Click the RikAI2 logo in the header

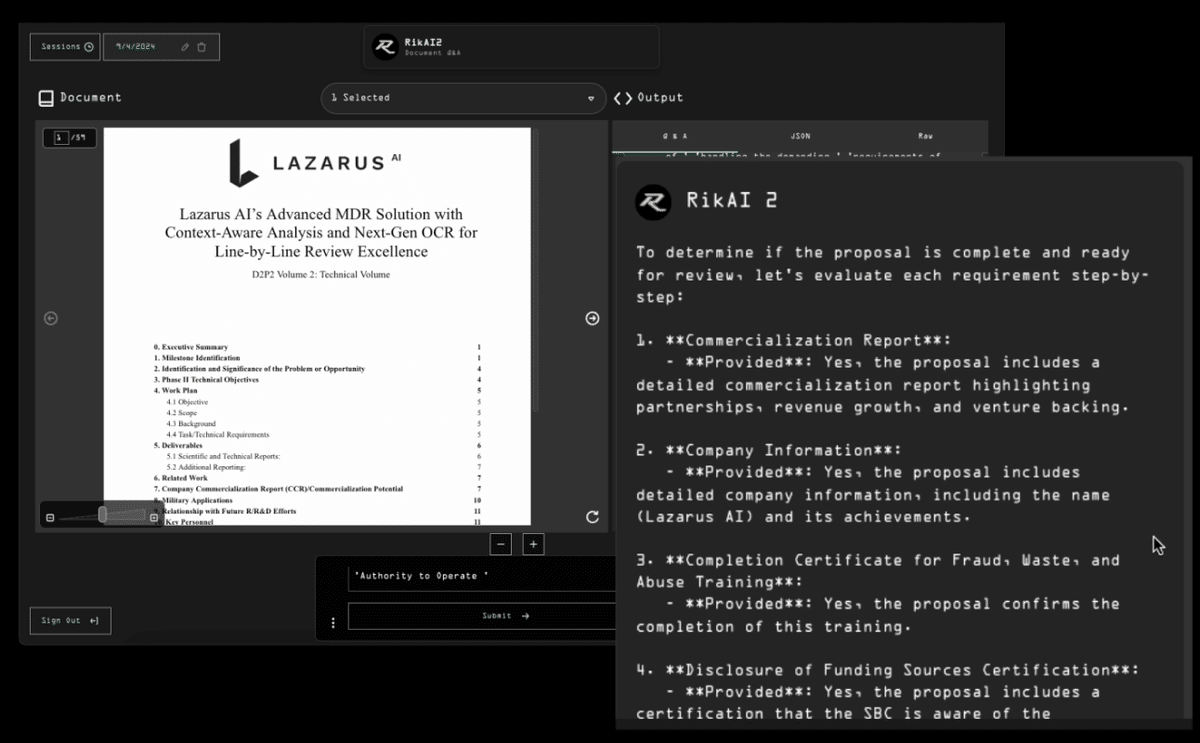[384, 47]
